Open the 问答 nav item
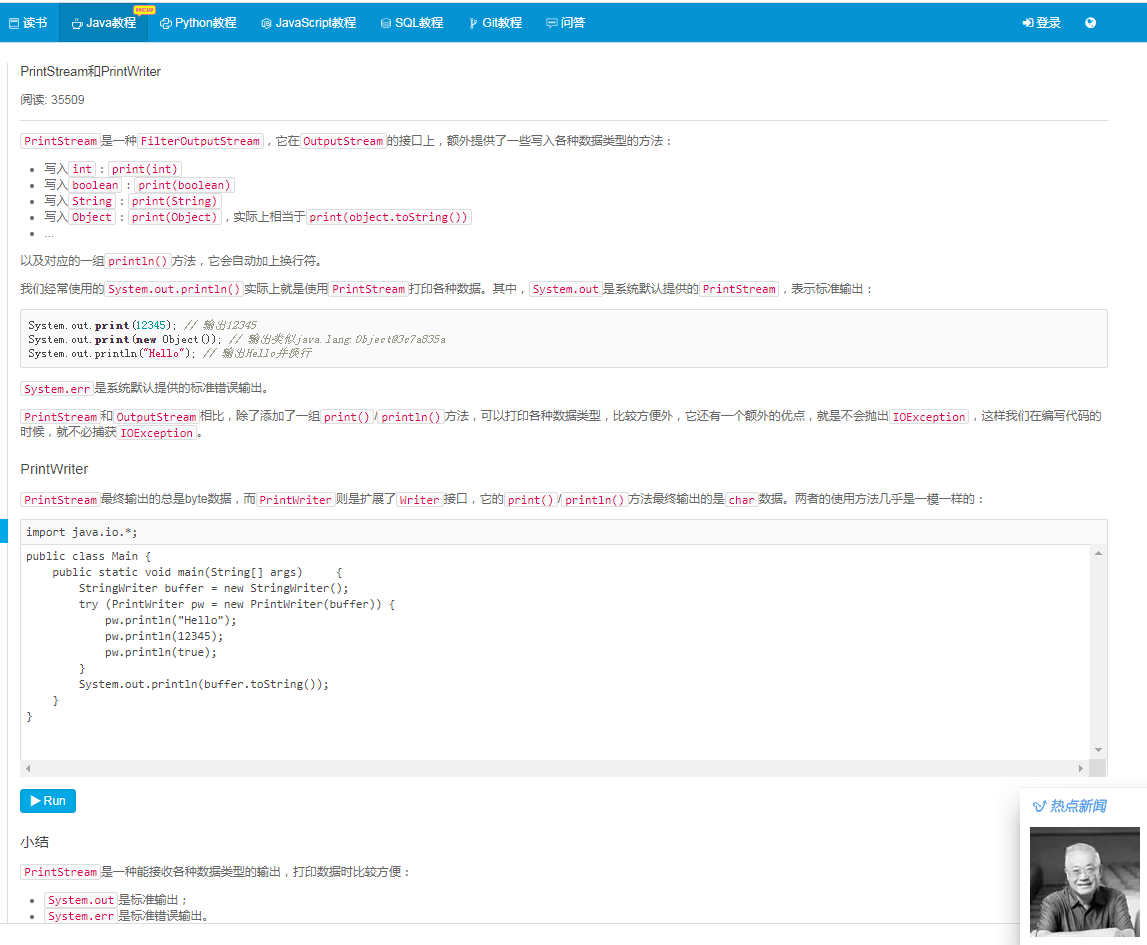The image size is (1147, 945). (565, 23)
